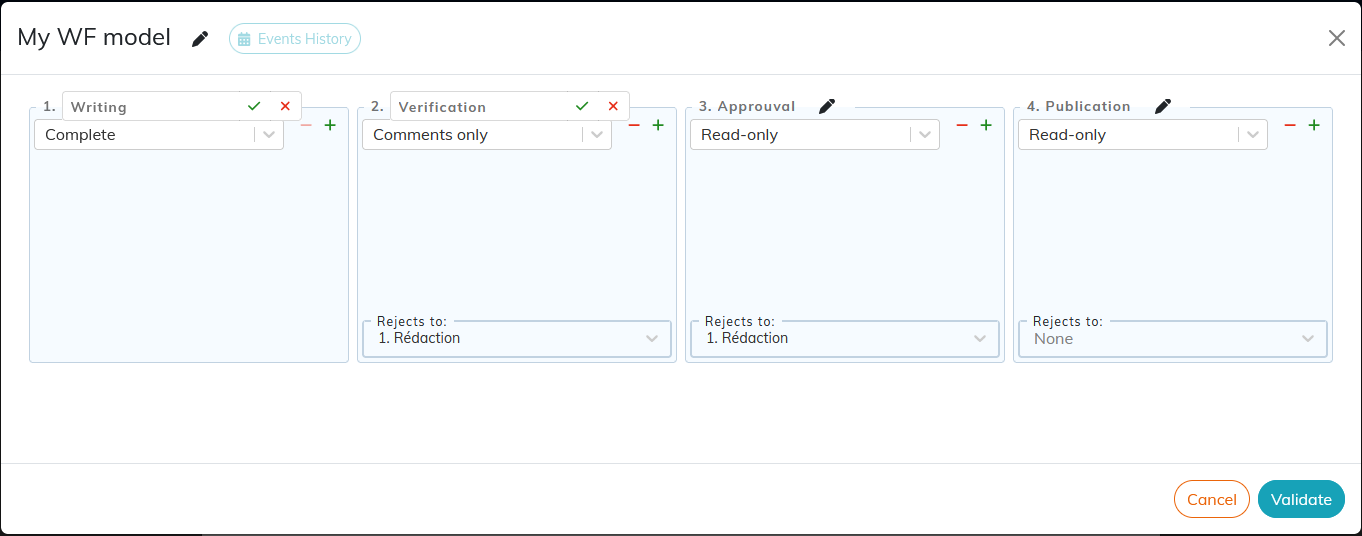Click the Cancel button
The image size is (1362, 536).
pyautogui.click(x=1212, y=499)
